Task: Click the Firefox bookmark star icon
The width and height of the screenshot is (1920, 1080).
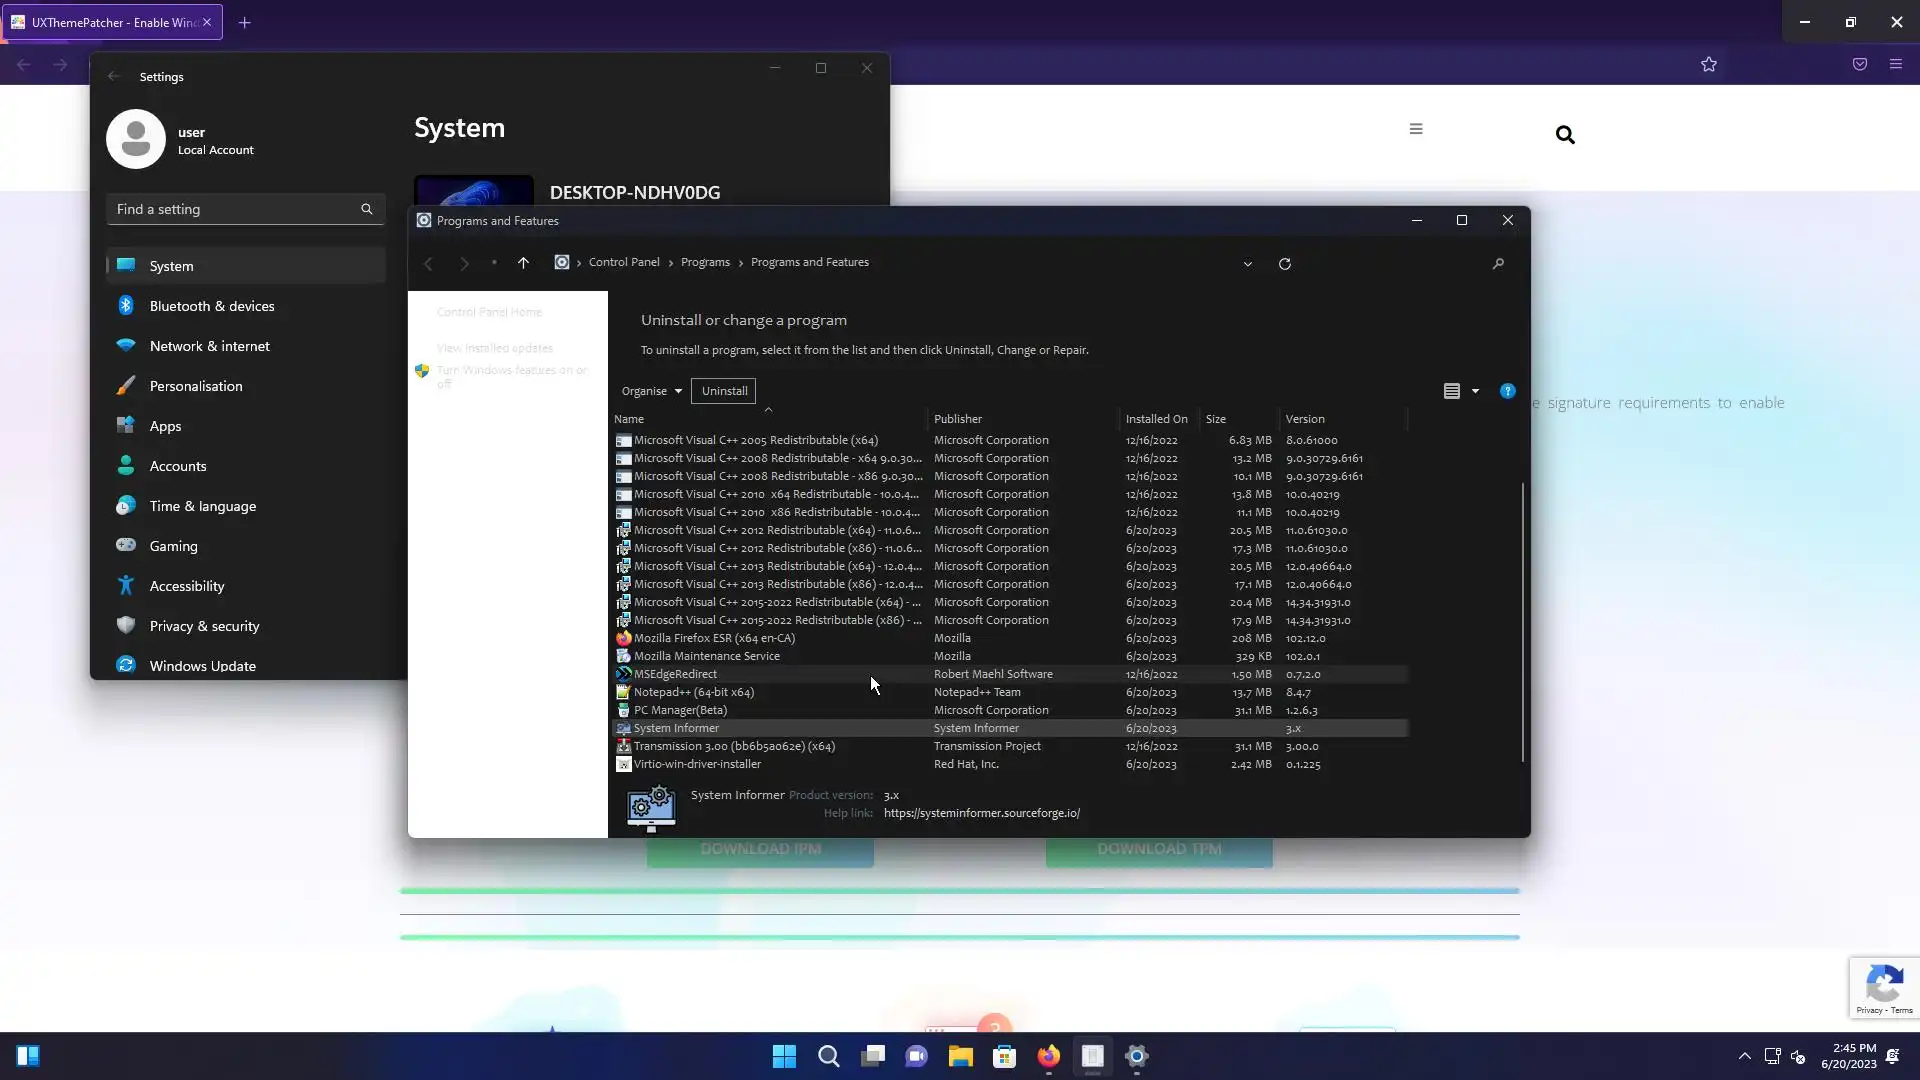Action: (1709, 65)
